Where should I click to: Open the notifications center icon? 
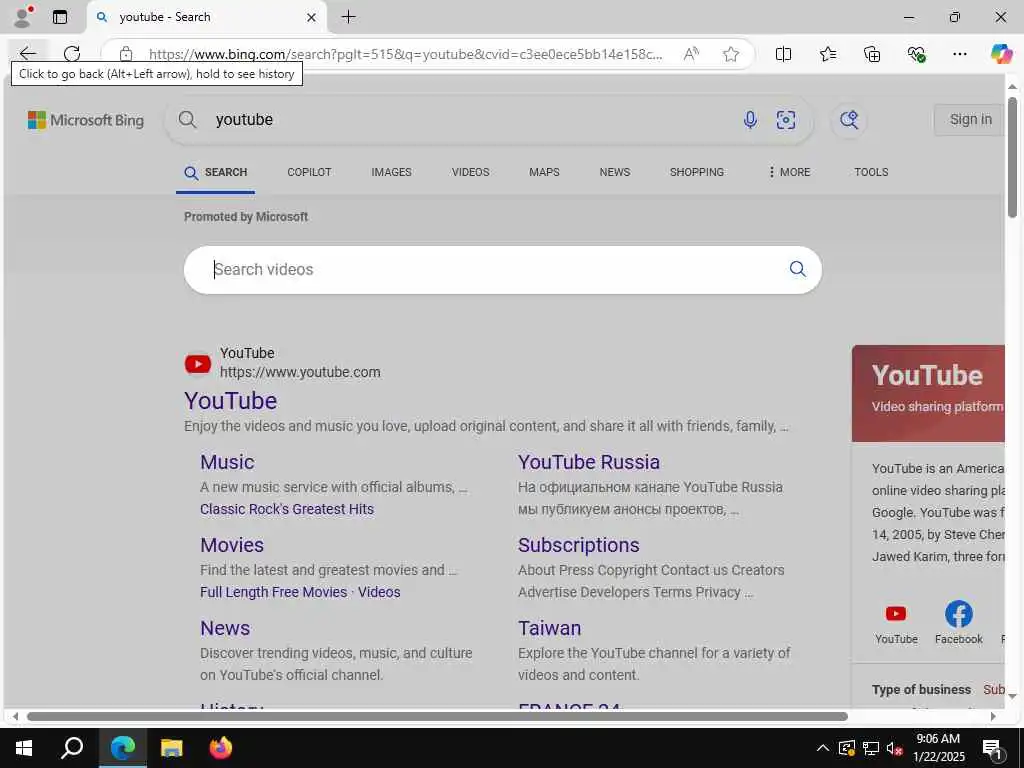tap(992, 749)
